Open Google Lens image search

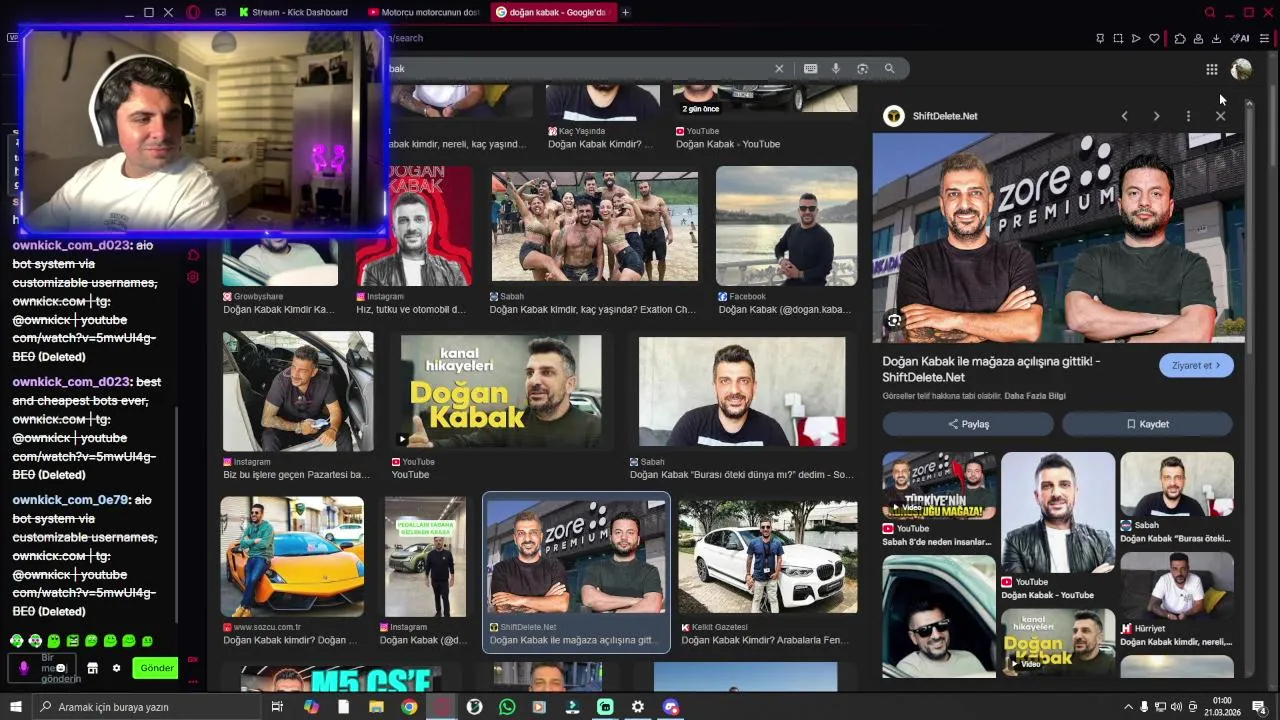pyautogui.click(x=862, y=69)
